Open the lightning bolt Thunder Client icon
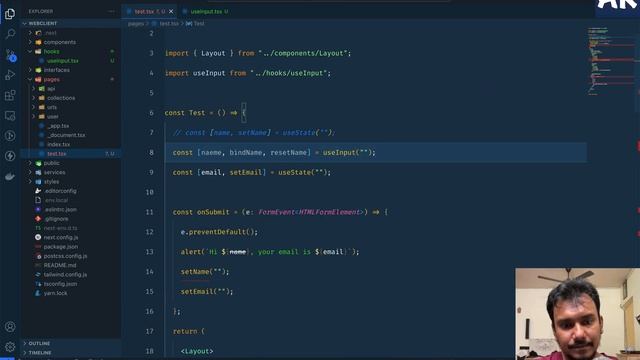 click(x=10, y=156)
